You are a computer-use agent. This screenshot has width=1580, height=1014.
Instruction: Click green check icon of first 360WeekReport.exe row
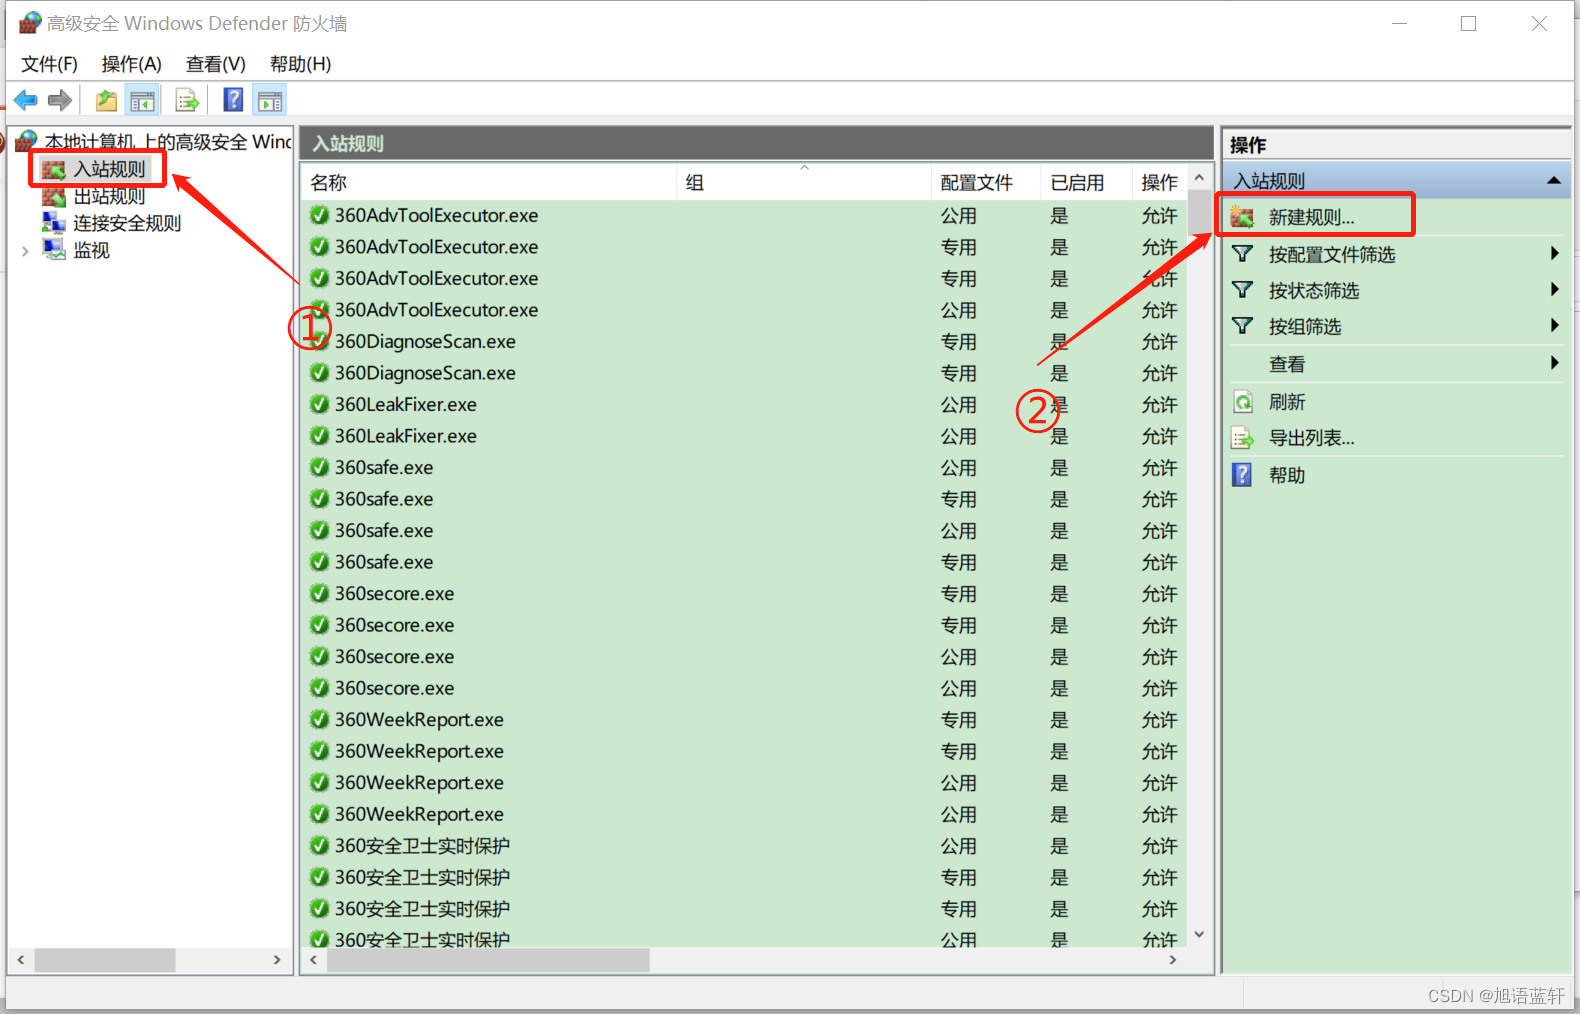click(319, 719)
